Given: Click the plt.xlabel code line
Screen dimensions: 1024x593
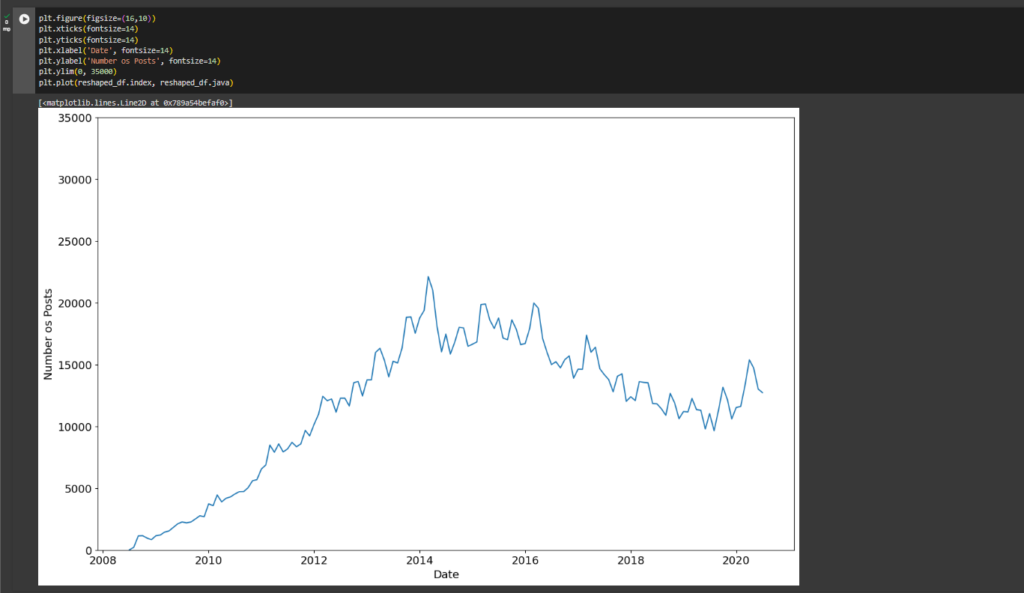Looking at the screenshot, I should [x=105, y=50].
